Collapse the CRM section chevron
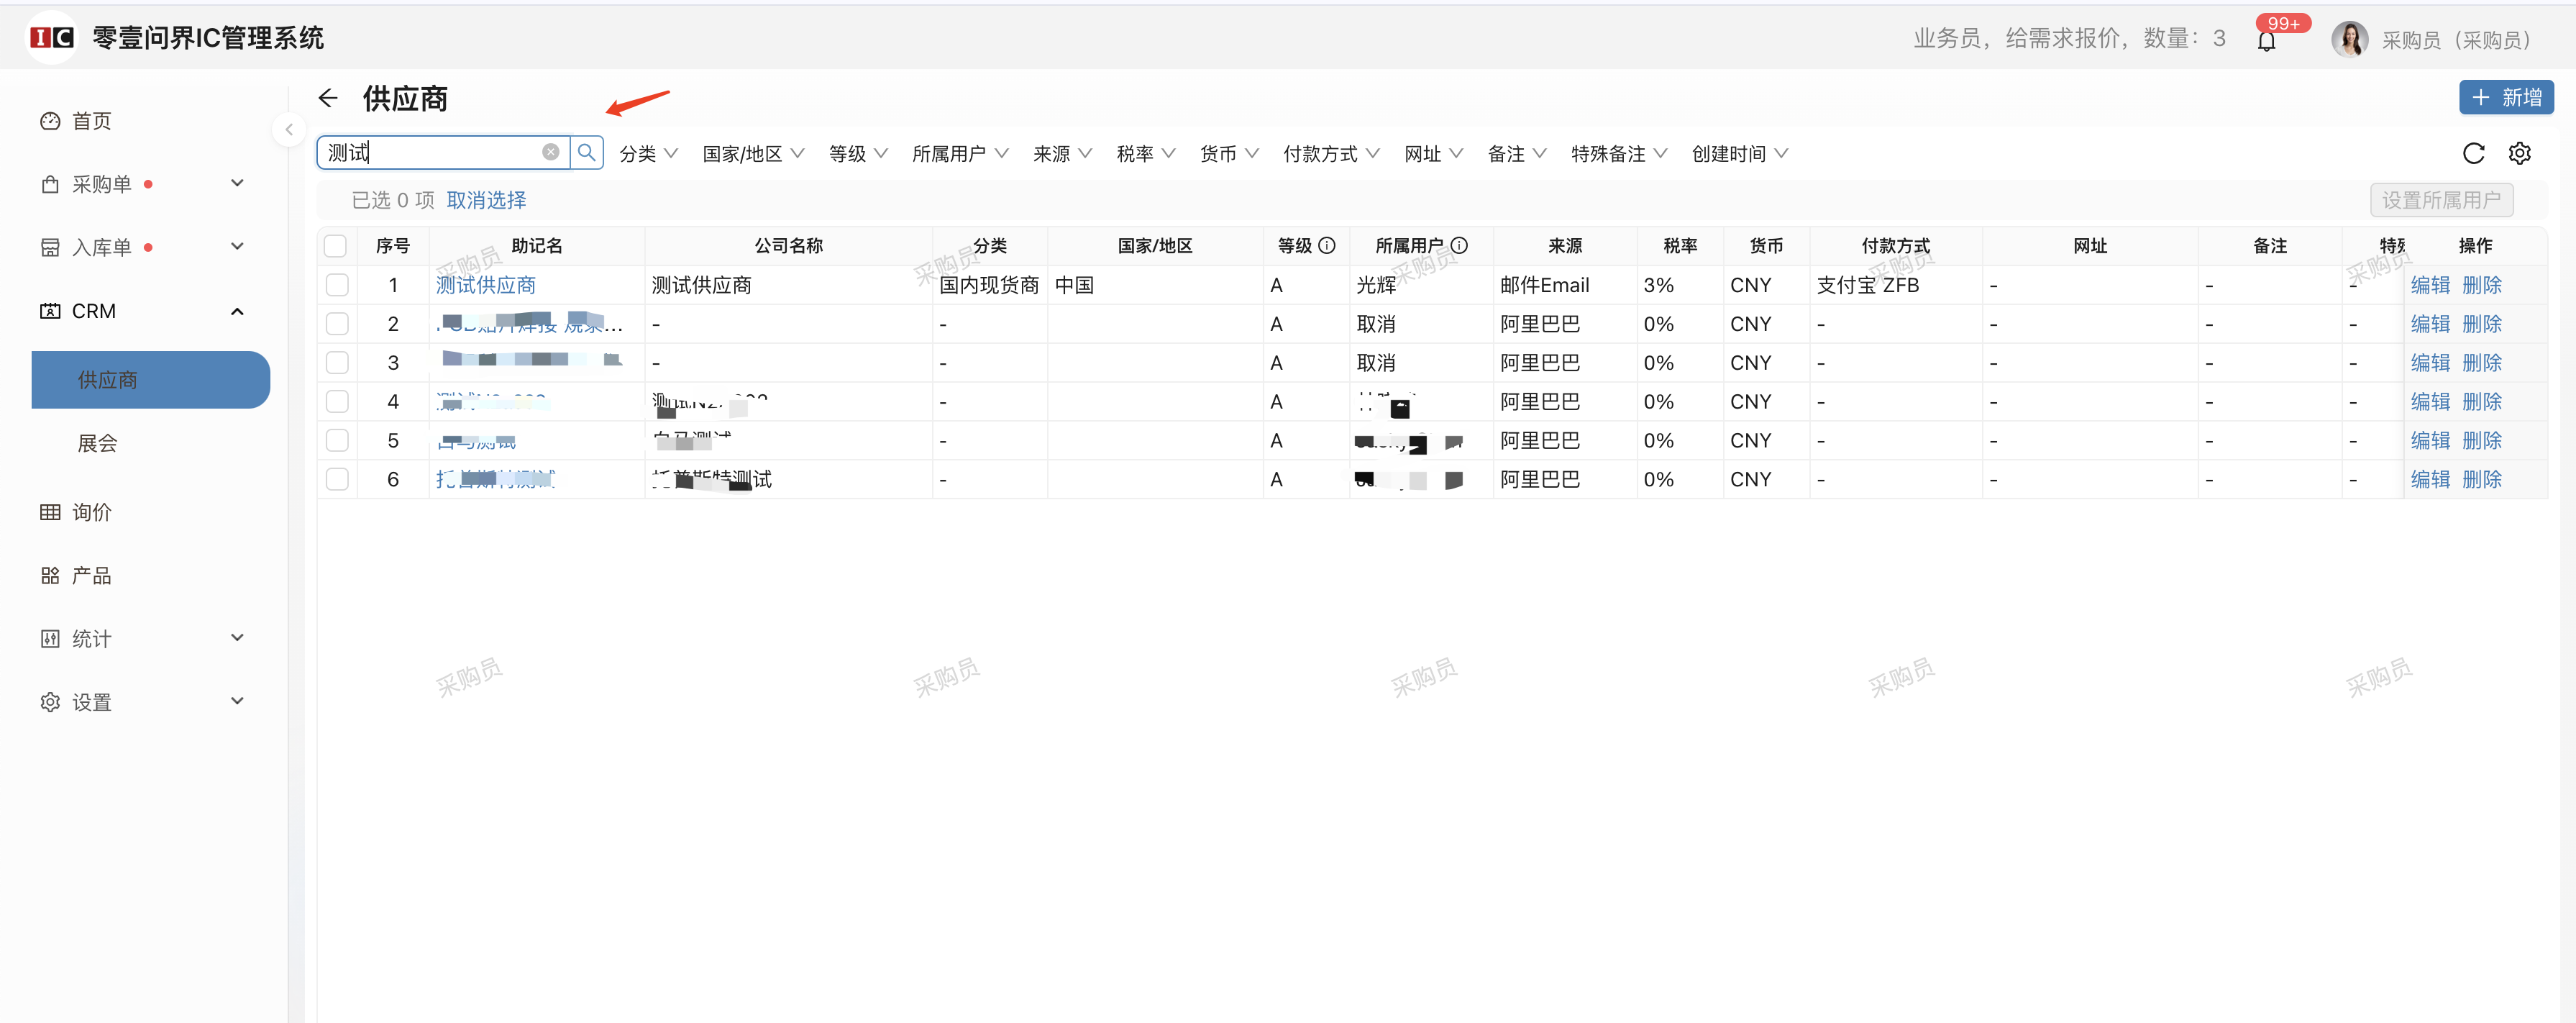2576x1023 pixels. (237, 311)
